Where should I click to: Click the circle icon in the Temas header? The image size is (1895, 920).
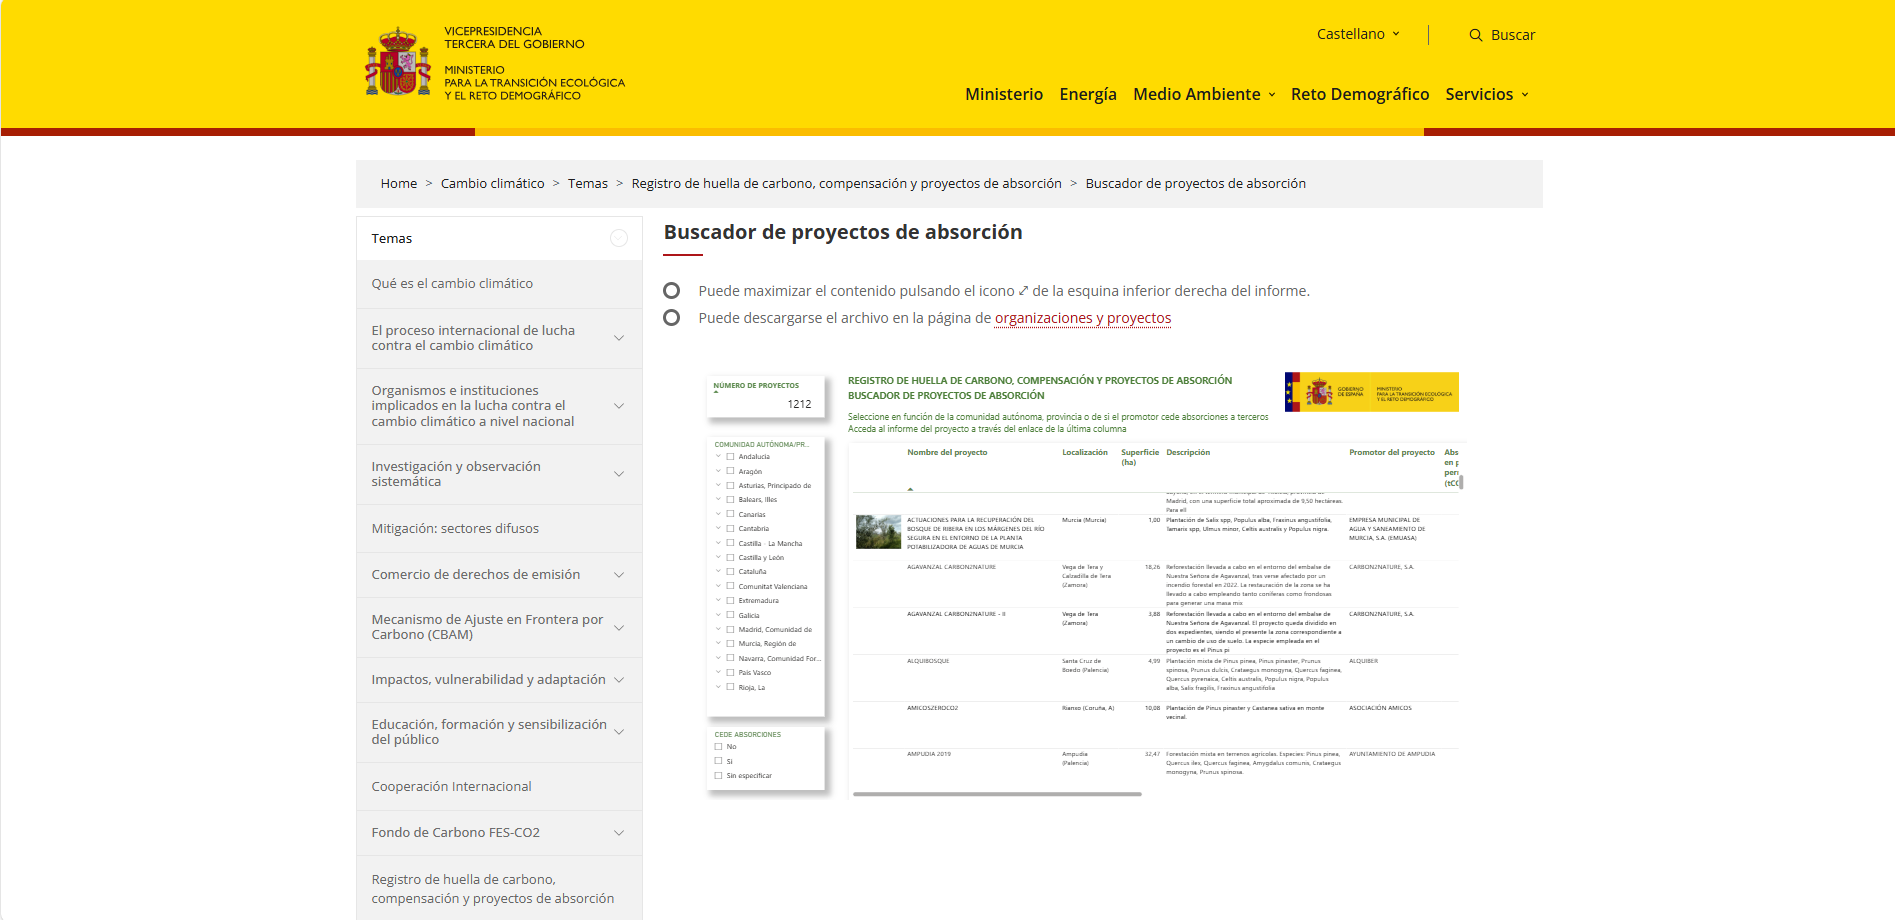[619, 238]
